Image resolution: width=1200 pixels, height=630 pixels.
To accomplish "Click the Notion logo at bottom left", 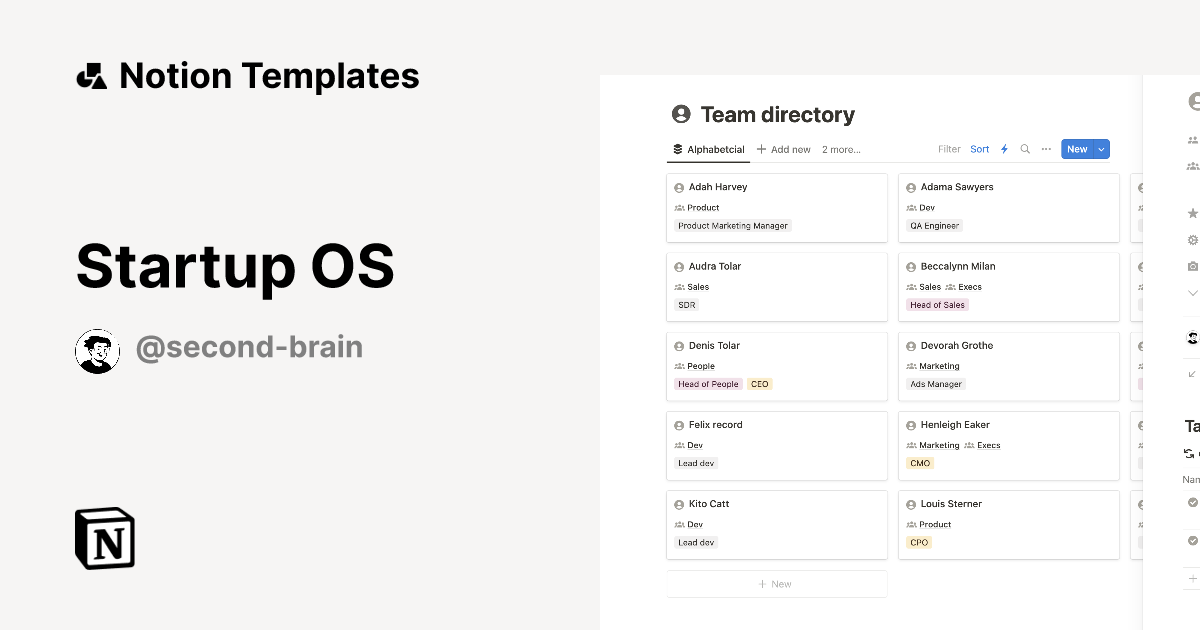I will [104, 539].
